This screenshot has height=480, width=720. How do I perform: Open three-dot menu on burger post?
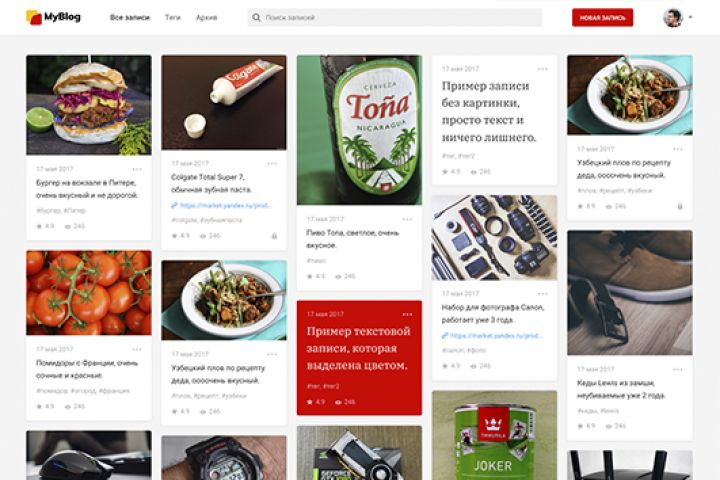[x=137, y=169]
